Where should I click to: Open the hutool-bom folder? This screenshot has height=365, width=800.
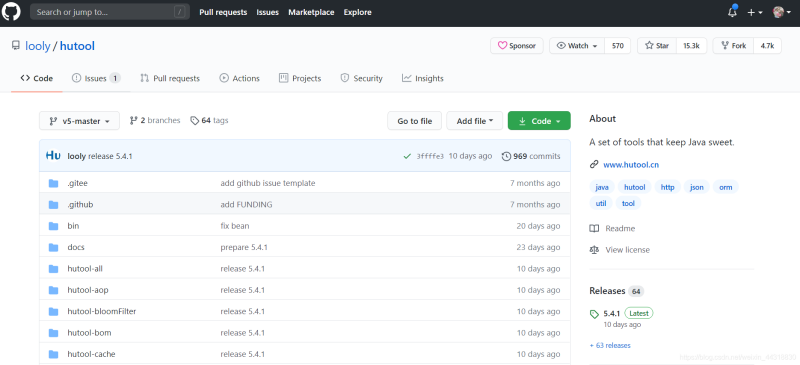click(89, 333)
